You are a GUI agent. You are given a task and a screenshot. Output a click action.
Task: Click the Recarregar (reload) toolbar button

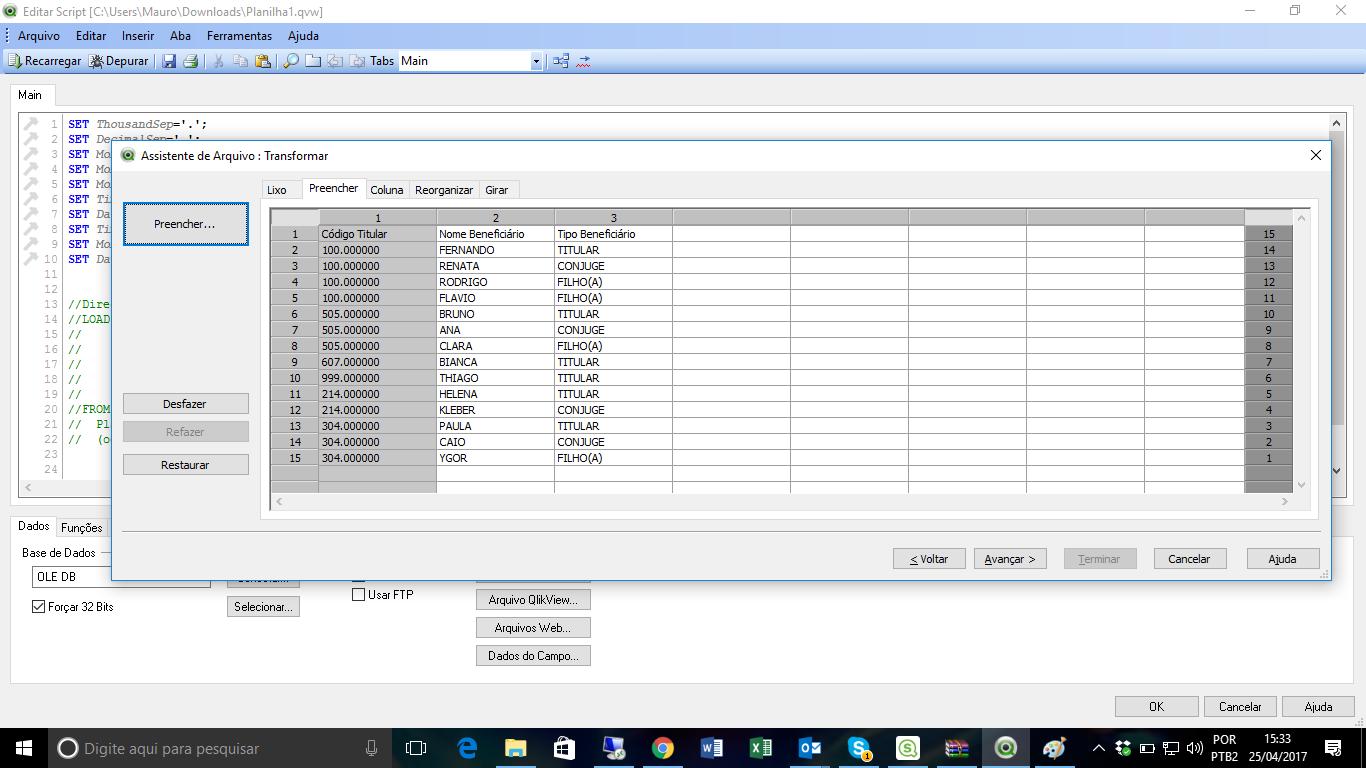[45, 61]
